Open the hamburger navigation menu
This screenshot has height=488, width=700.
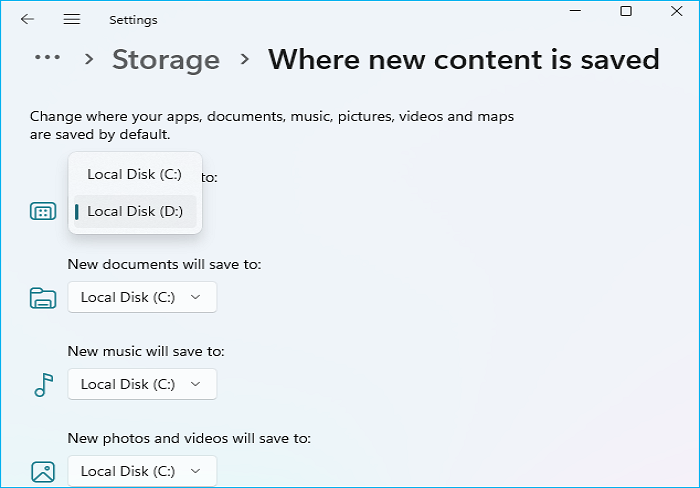click(x=71, y=19)
